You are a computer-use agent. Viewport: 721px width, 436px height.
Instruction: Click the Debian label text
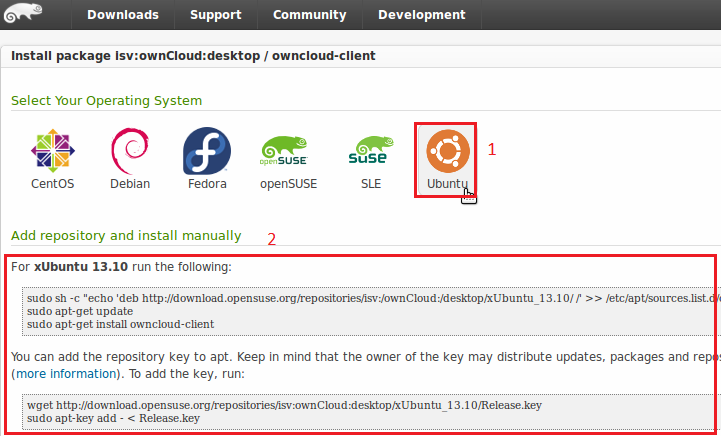[x=130, y=184]
